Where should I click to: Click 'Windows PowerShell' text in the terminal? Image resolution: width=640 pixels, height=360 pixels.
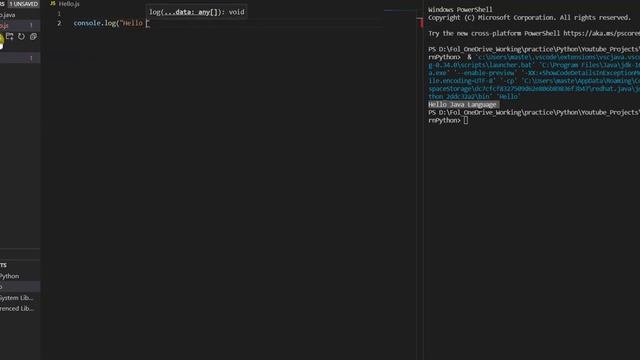pyautogui.click(x=460, y=9)
